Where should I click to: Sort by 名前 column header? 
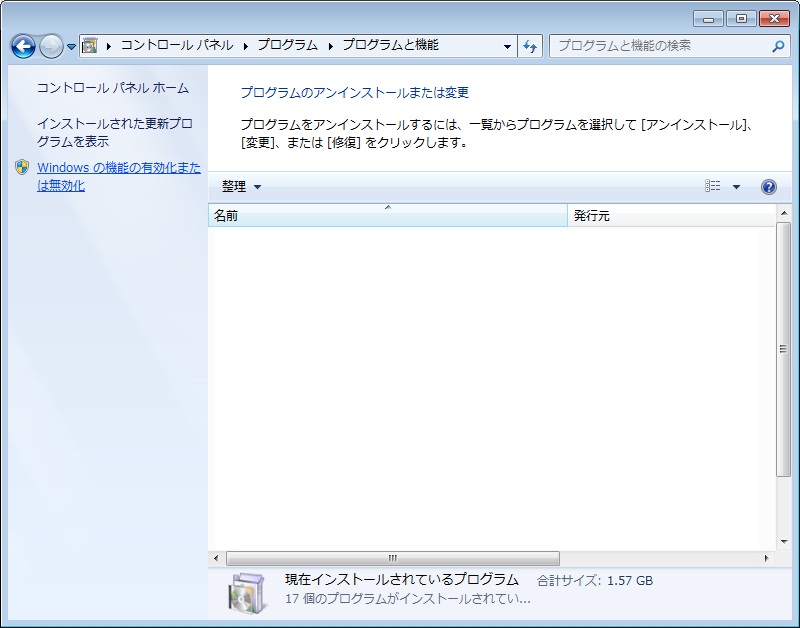tap(388, 215)
